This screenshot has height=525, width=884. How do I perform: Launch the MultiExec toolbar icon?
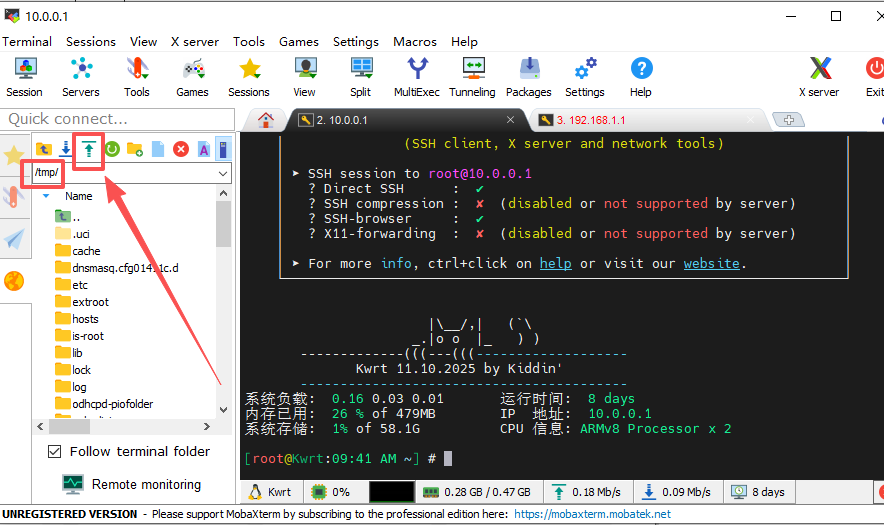[417, 77]
